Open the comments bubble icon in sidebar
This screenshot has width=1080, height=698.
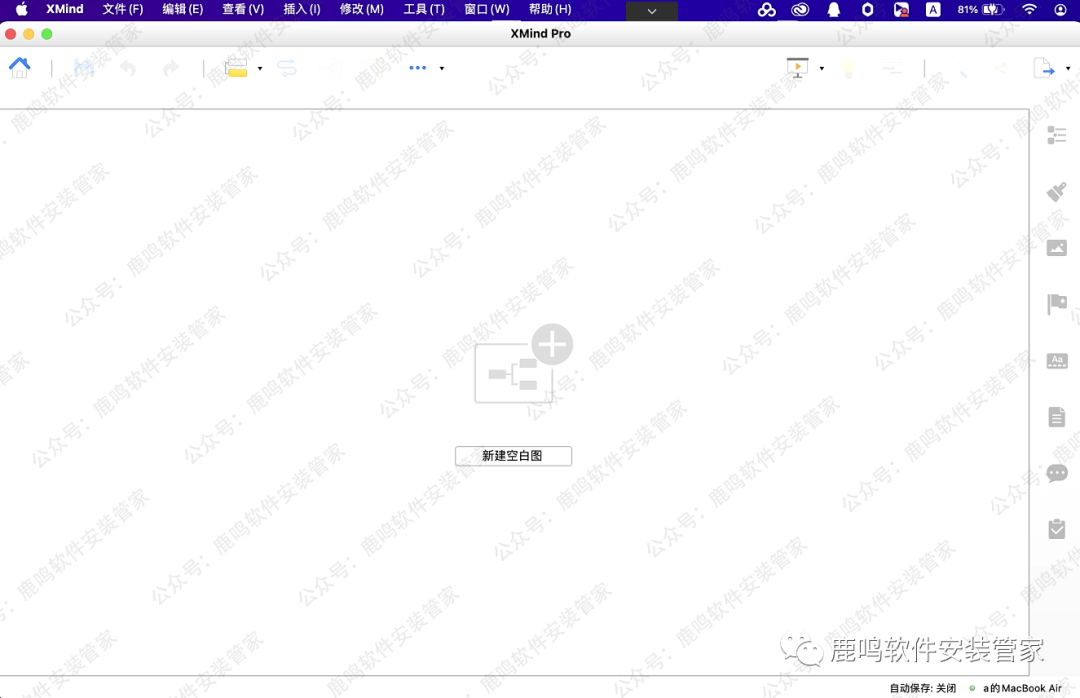pyautogui.click(x=1057, y=473)
